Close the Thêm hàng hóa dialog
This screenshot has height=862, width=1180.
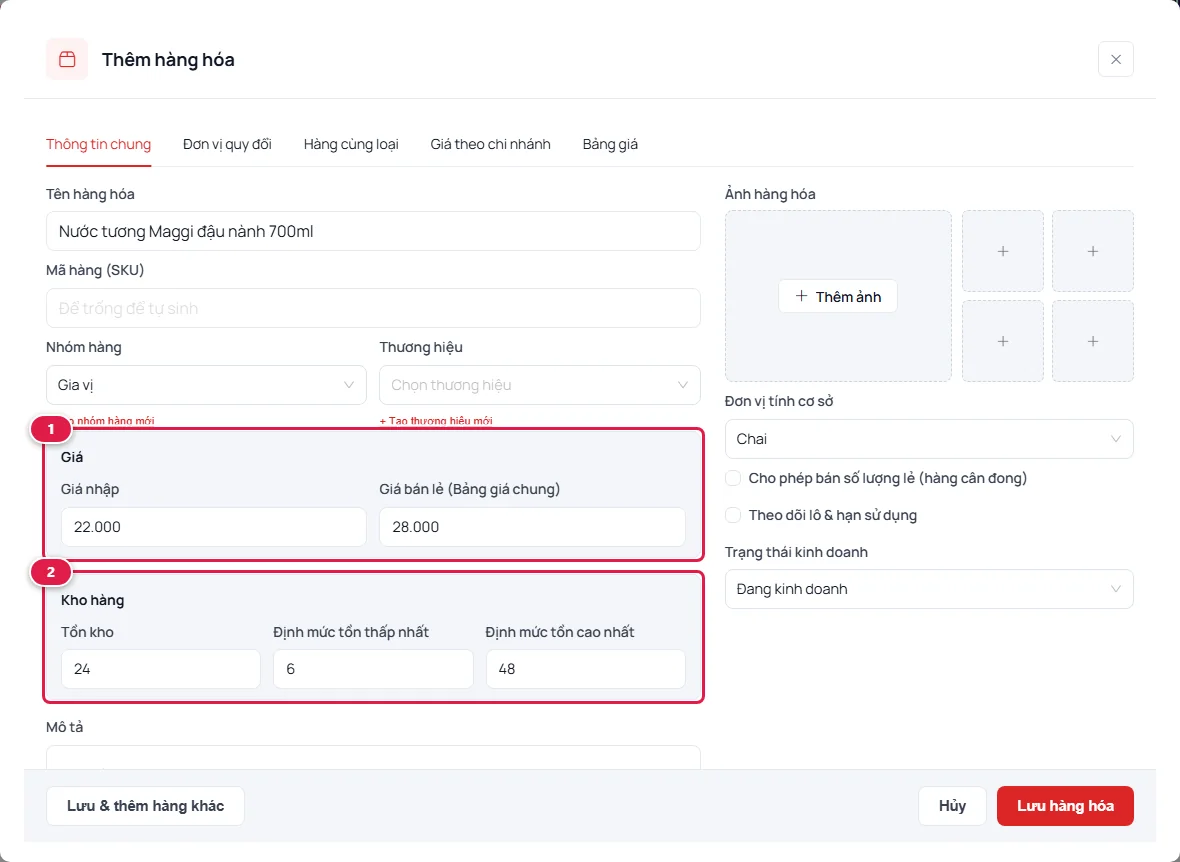pos(1115,59)
